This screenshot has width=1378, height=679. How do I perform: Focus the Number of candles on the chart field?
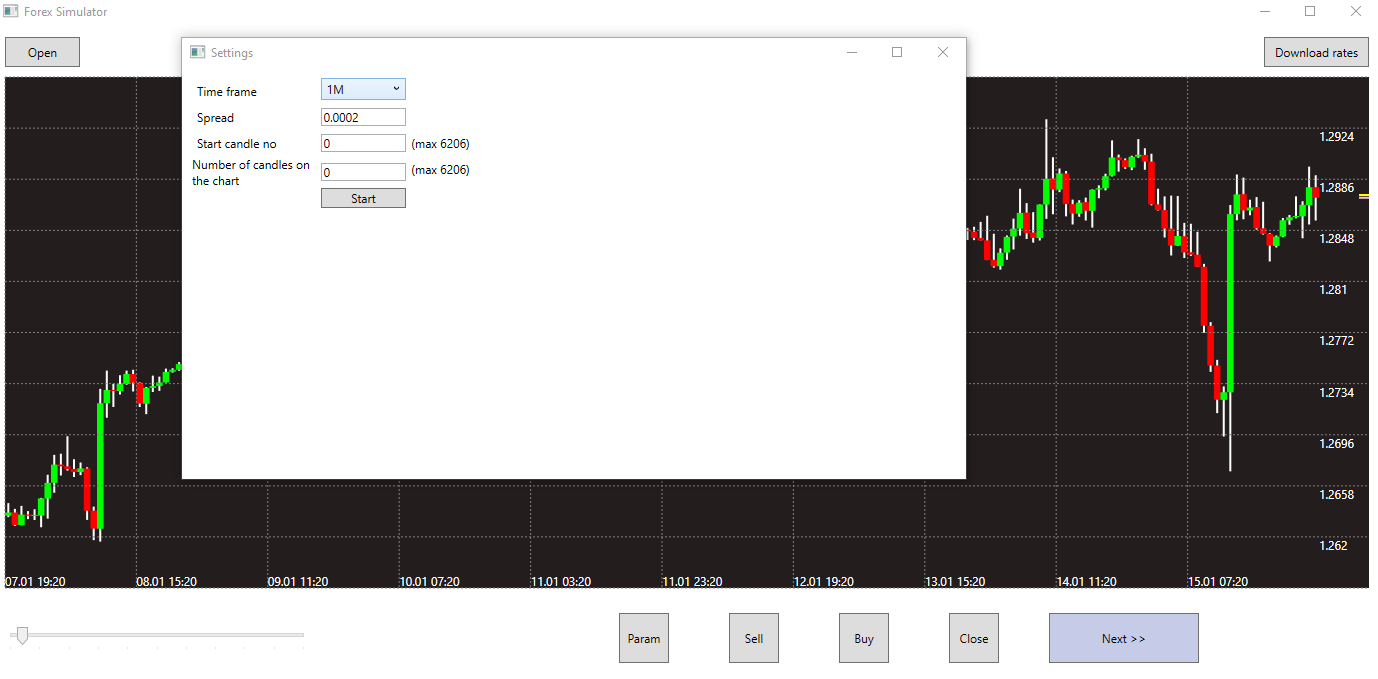tap(363, 172)
